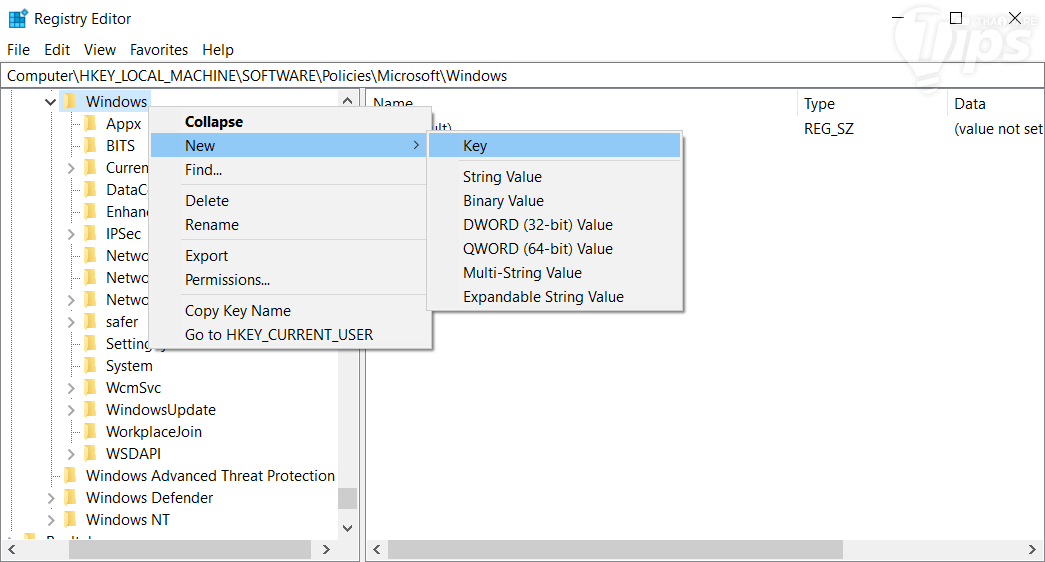Select the System key in the tree
The width and height of the screenshot is (1045, 562).
pos(129,365)
